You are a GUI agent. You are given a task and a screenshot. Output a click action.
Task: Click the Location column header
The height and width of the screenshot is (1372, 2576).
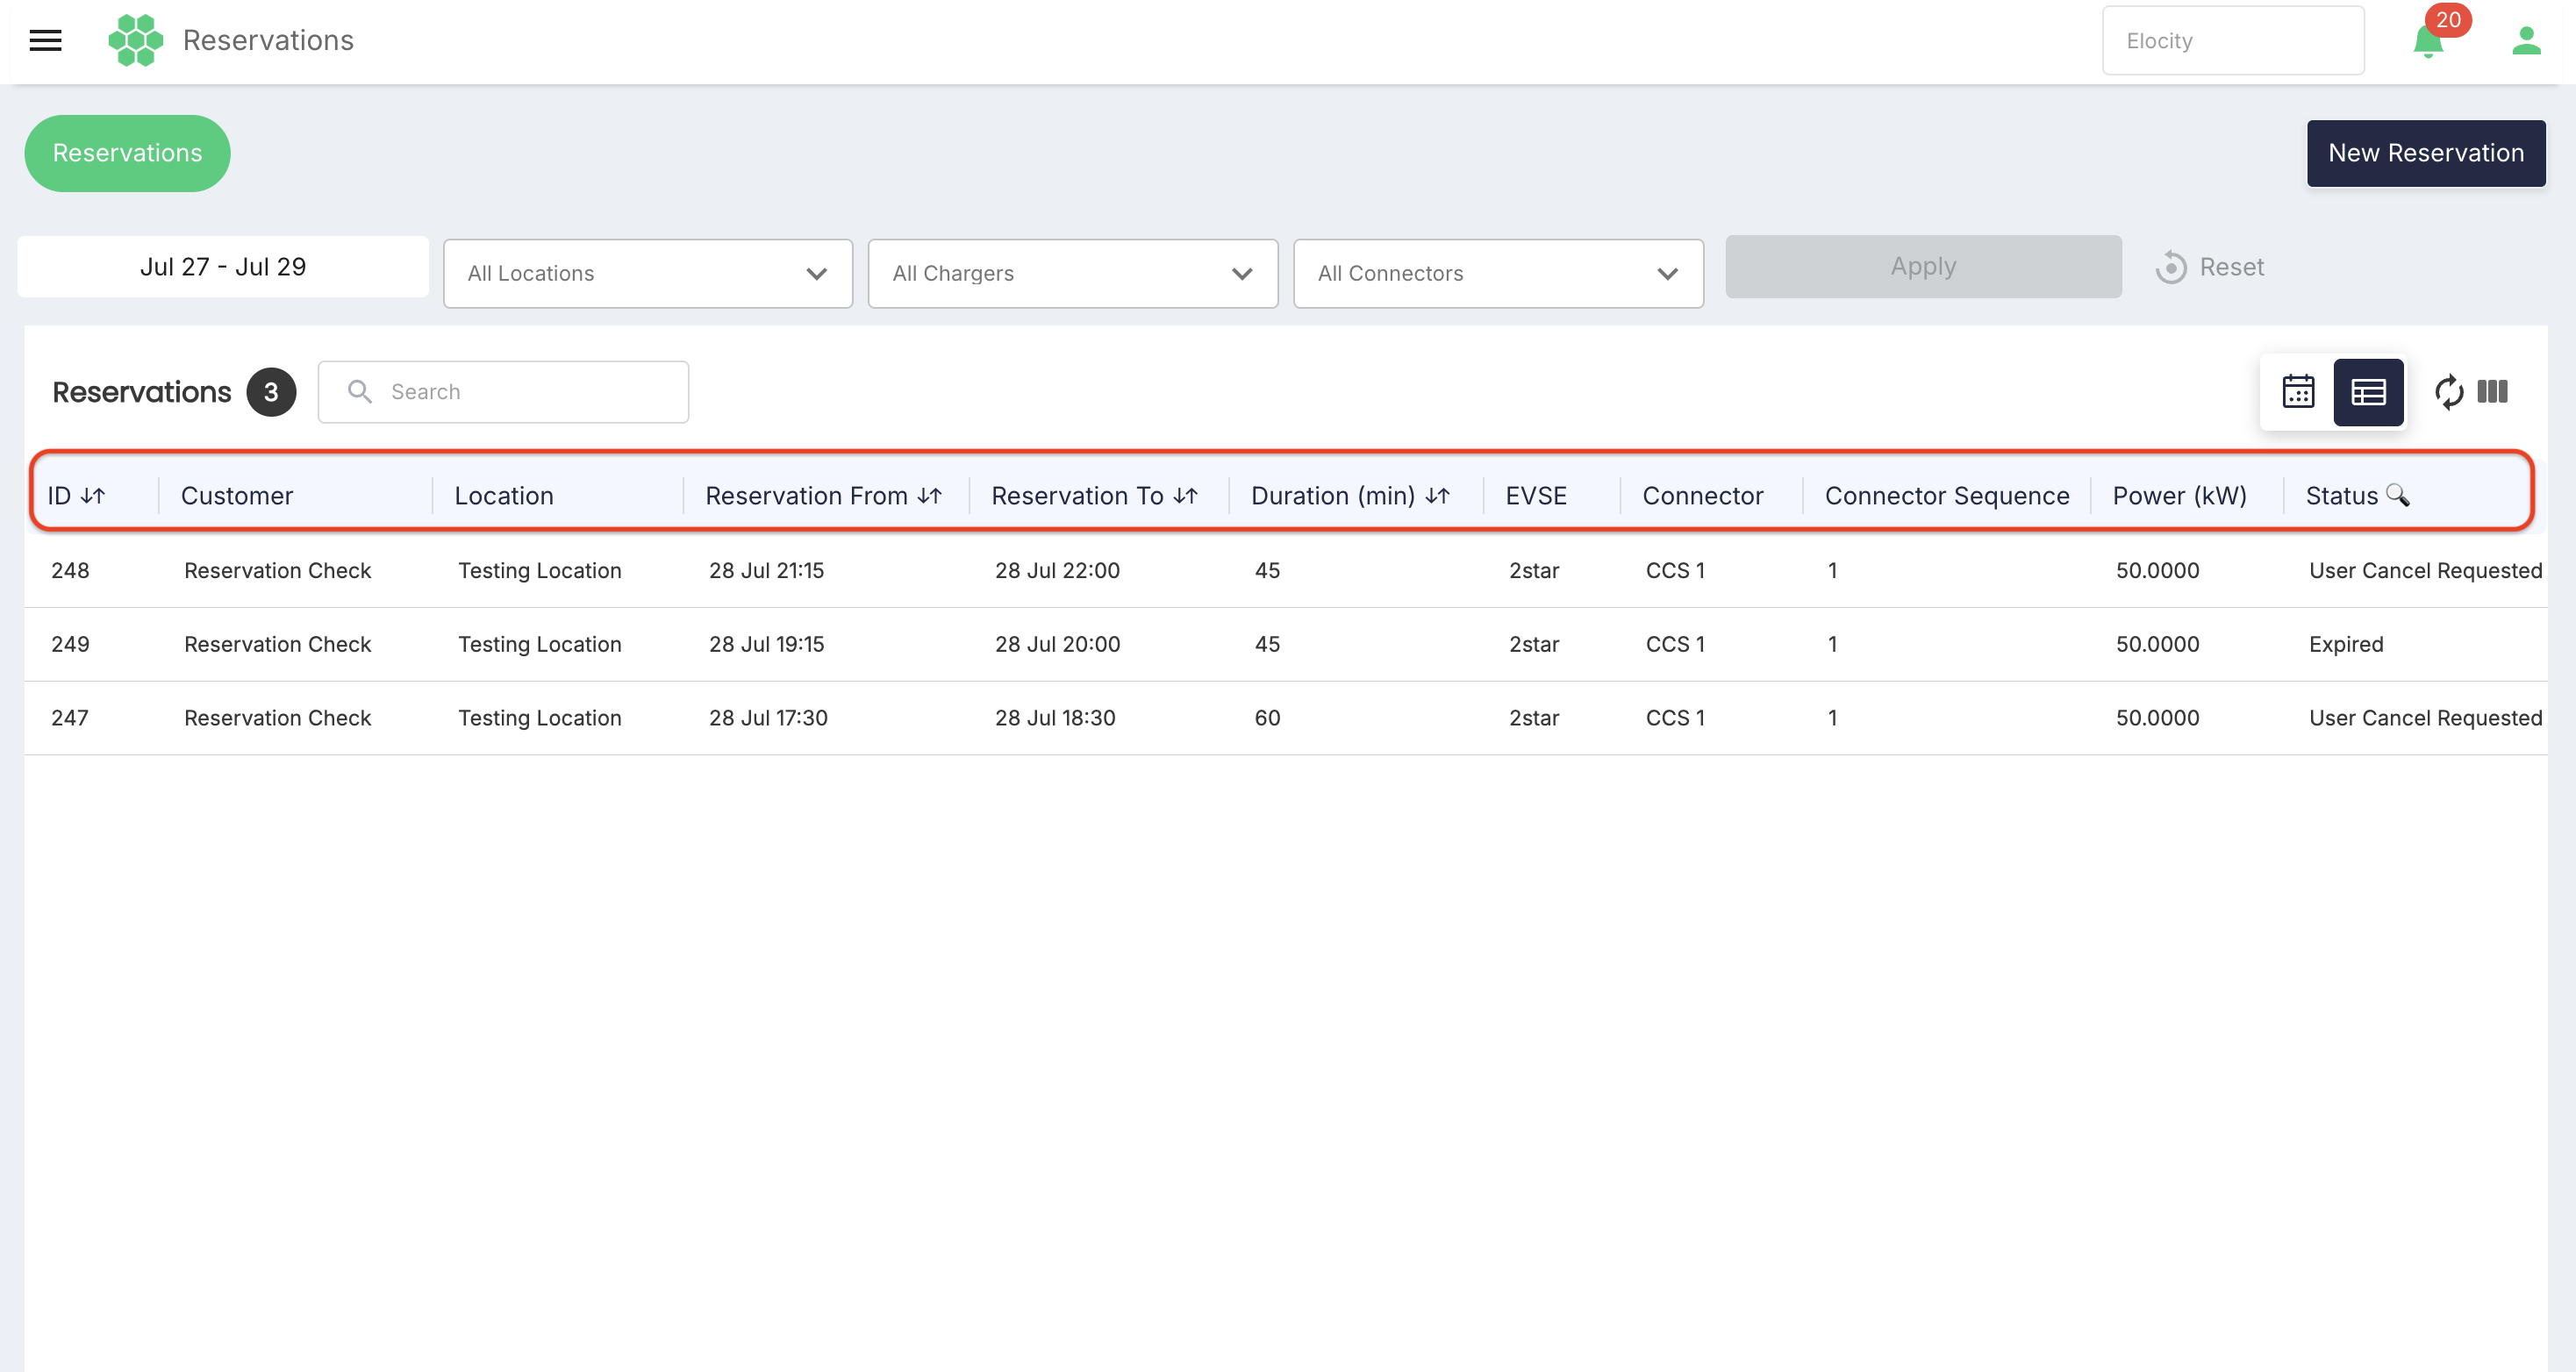(504, 496)
